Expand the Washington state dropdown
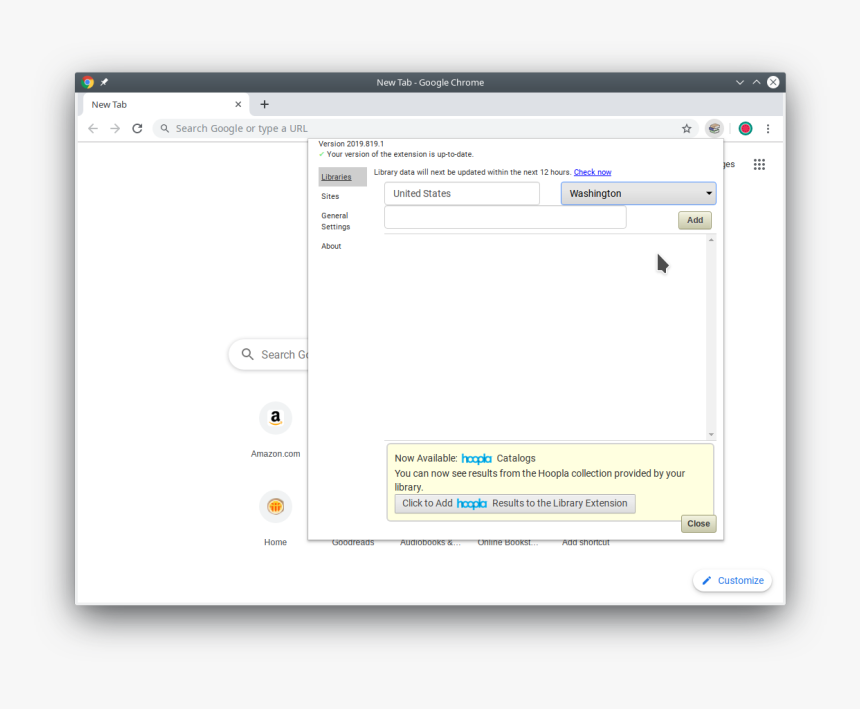 coord(638,194)
